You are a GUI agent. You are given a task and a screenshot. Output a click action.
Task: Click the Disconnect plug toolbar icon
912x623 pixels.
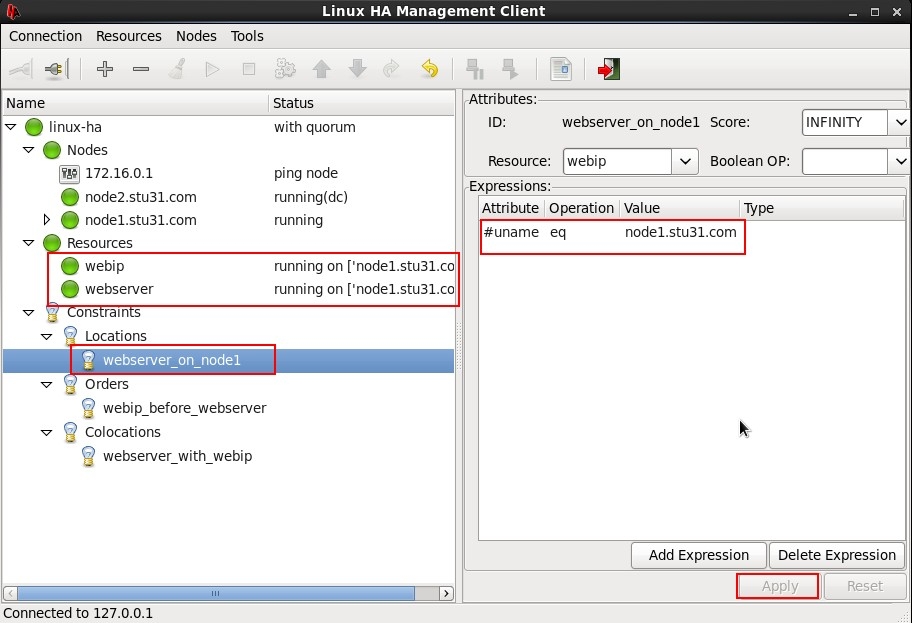tap(56, 69)
